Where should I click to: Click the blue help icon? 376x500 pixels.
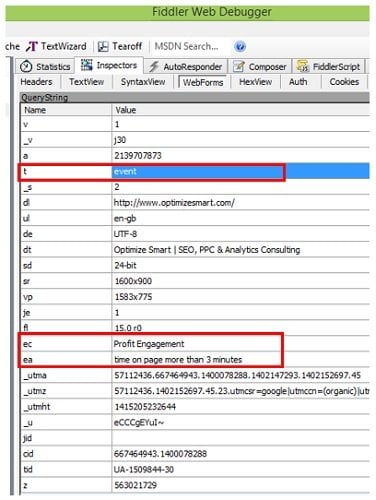tap(240, 46)
